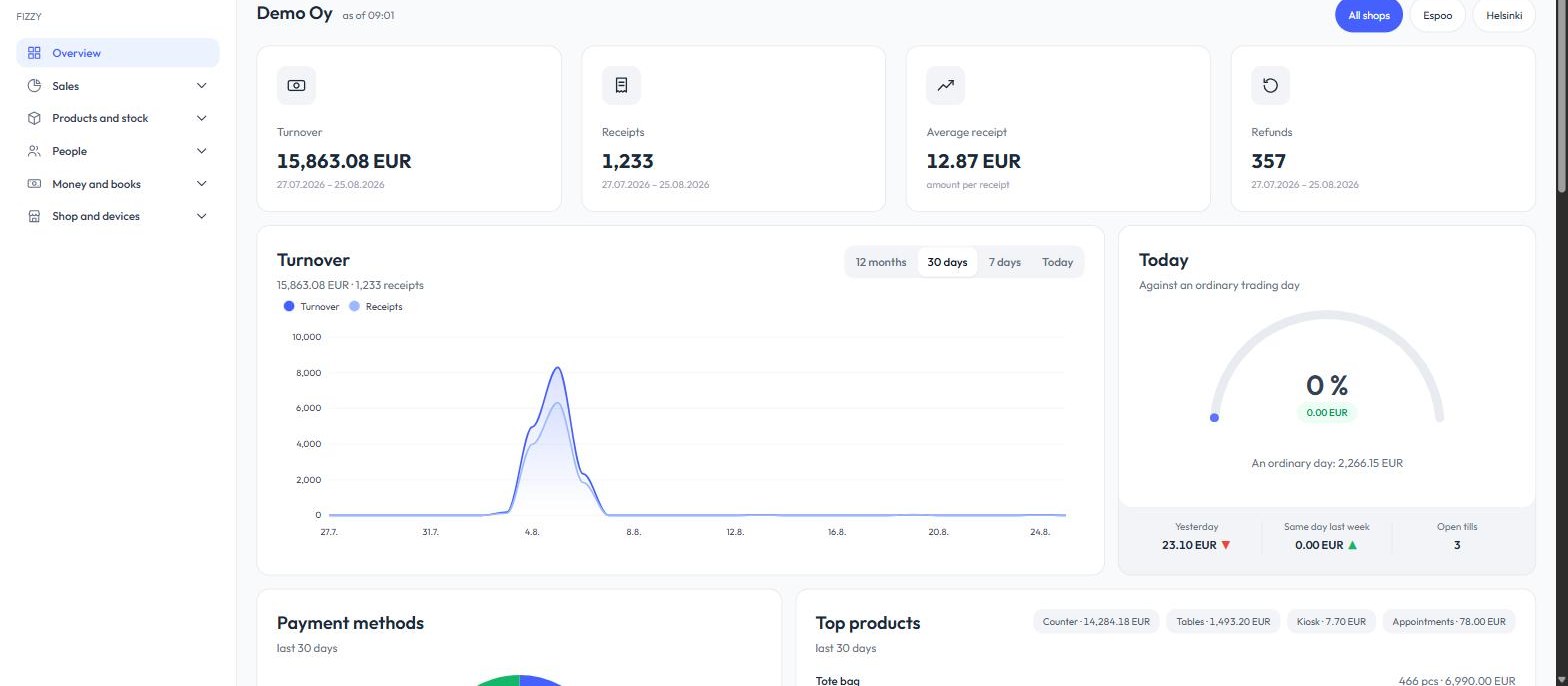Click the Sales pie chart icon
The image size is (1568, 686).
click(34, 86)
